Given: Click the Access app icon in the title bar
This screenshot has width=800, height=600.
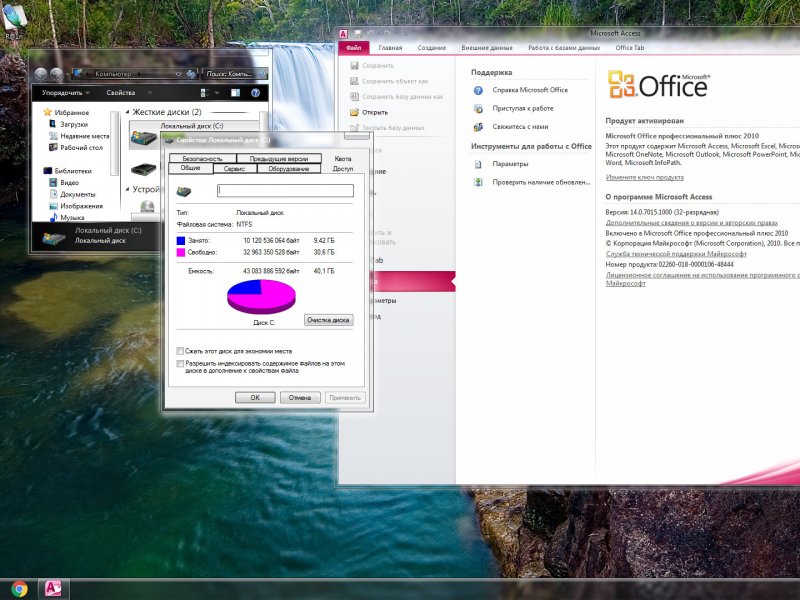Looking at the screenshot, I should 343,34.
